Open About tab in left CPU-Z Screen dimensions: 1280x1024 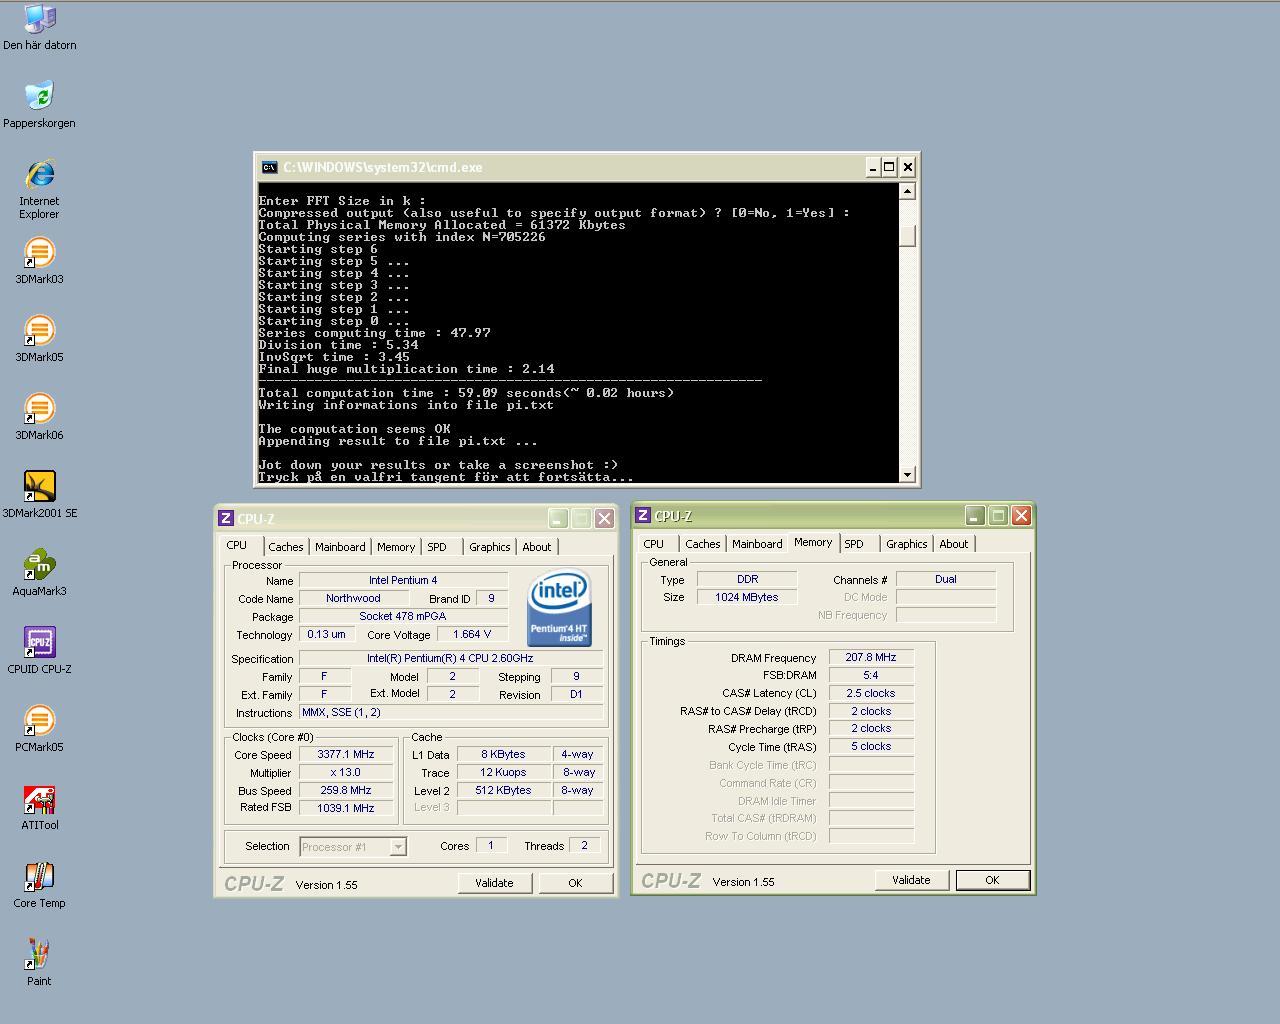(537, 547)
